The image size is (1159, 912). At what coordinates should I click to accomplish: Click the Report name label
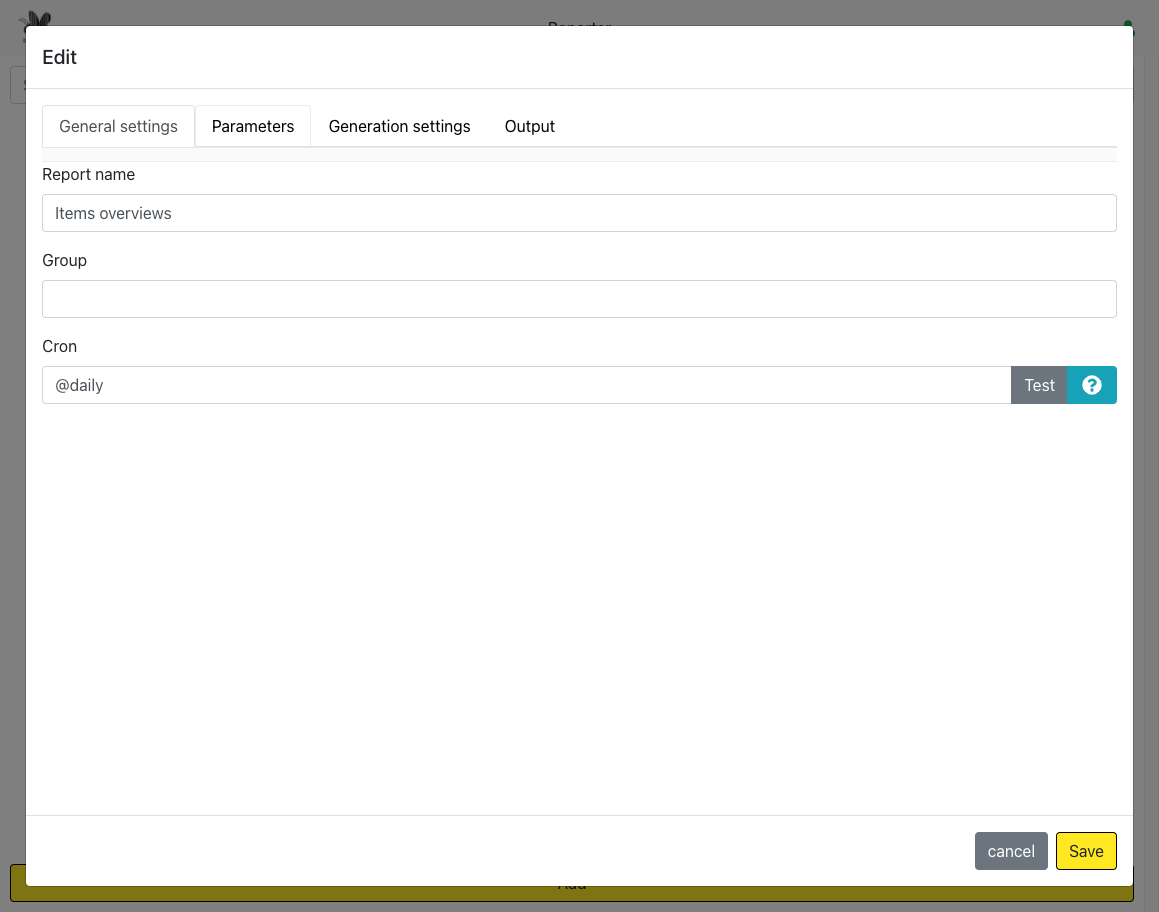point(88,174)
